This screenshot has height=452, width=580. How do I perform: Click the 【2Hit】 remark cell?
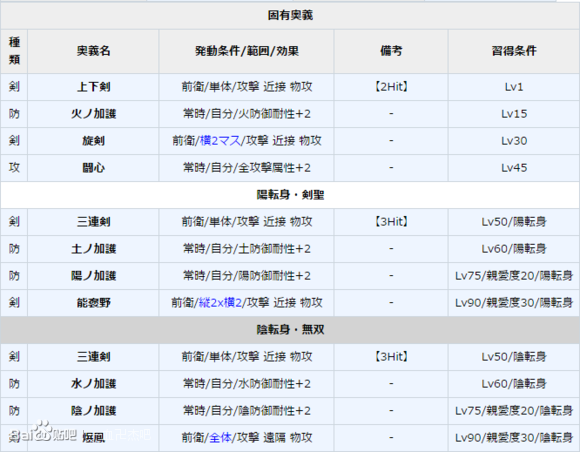(x=391, y=87)
